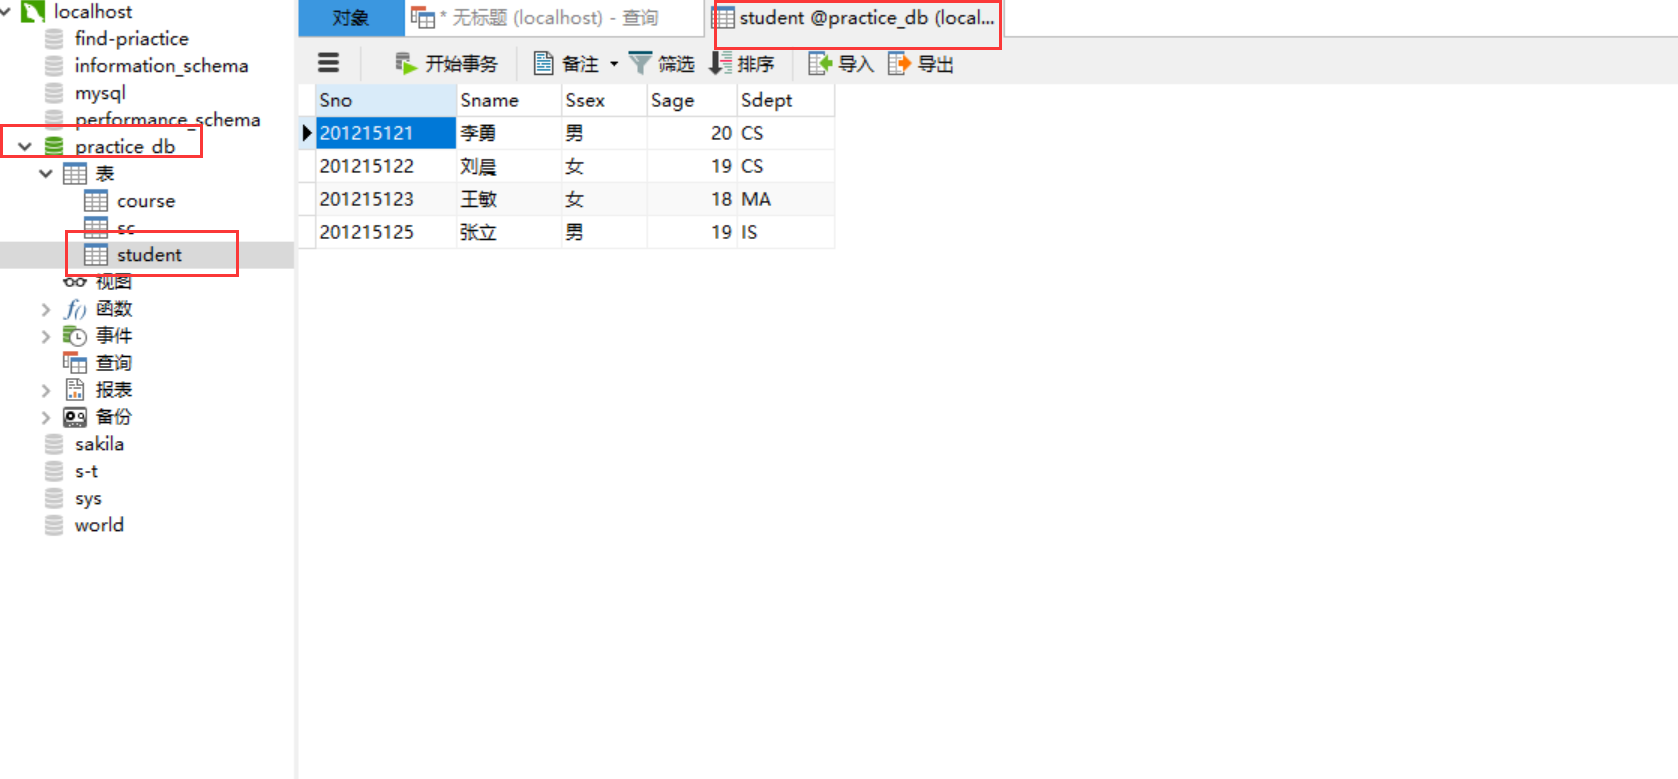
Task: Click the 报表 report icon
Action: [75, 390]
